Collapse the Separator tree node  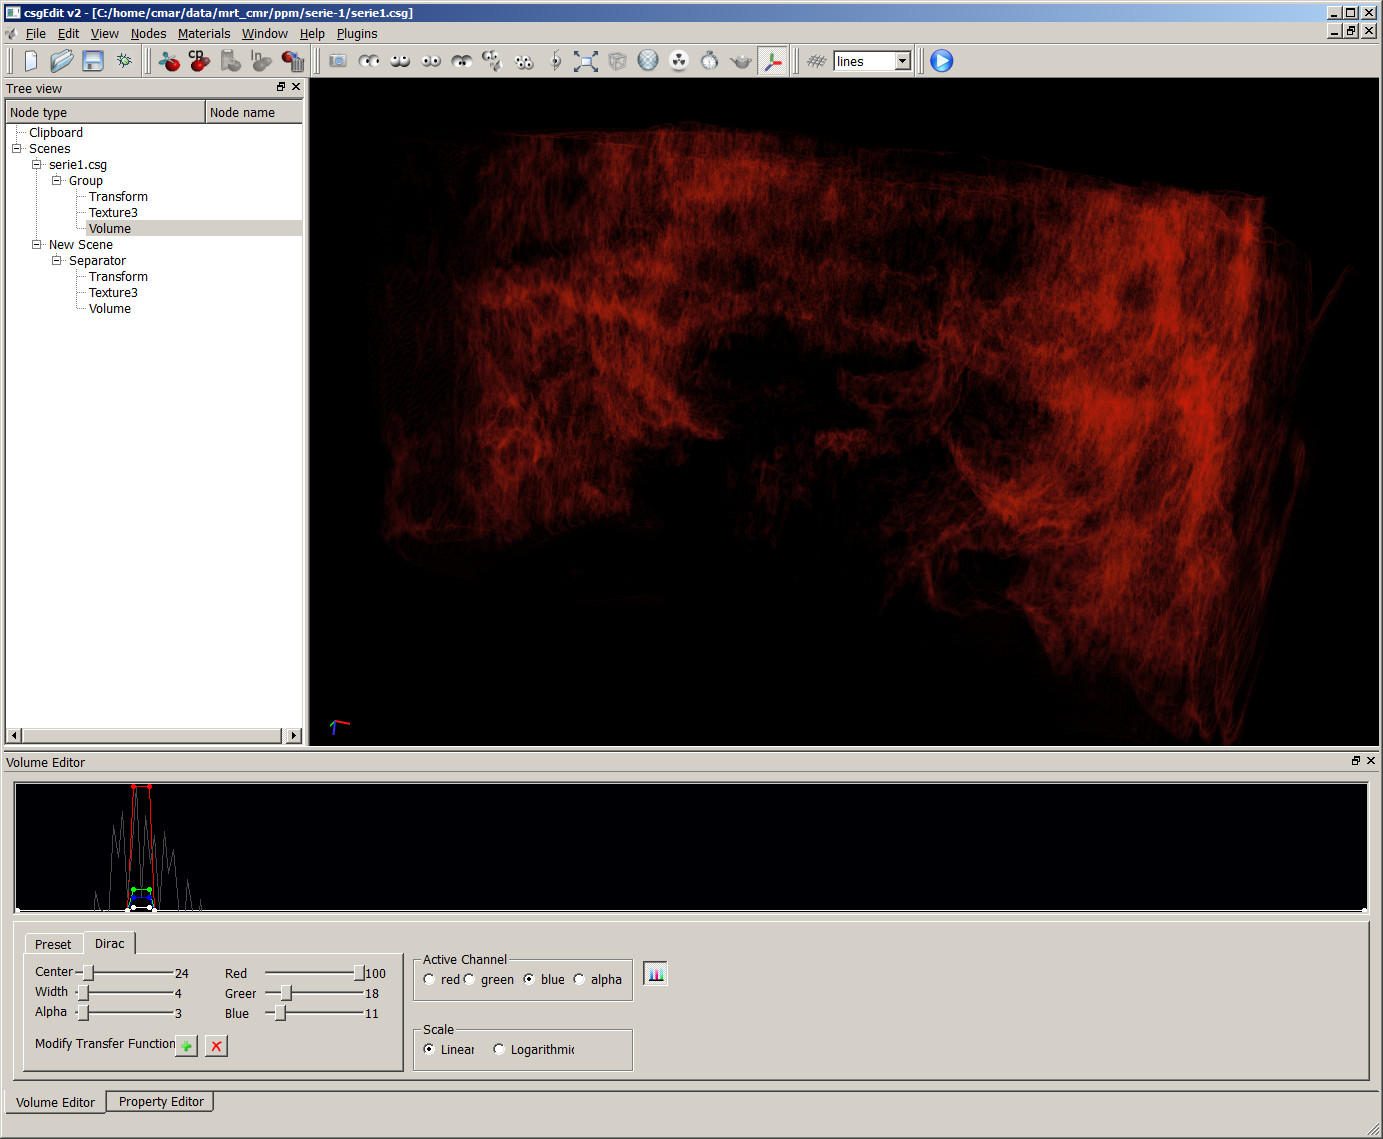57,261
